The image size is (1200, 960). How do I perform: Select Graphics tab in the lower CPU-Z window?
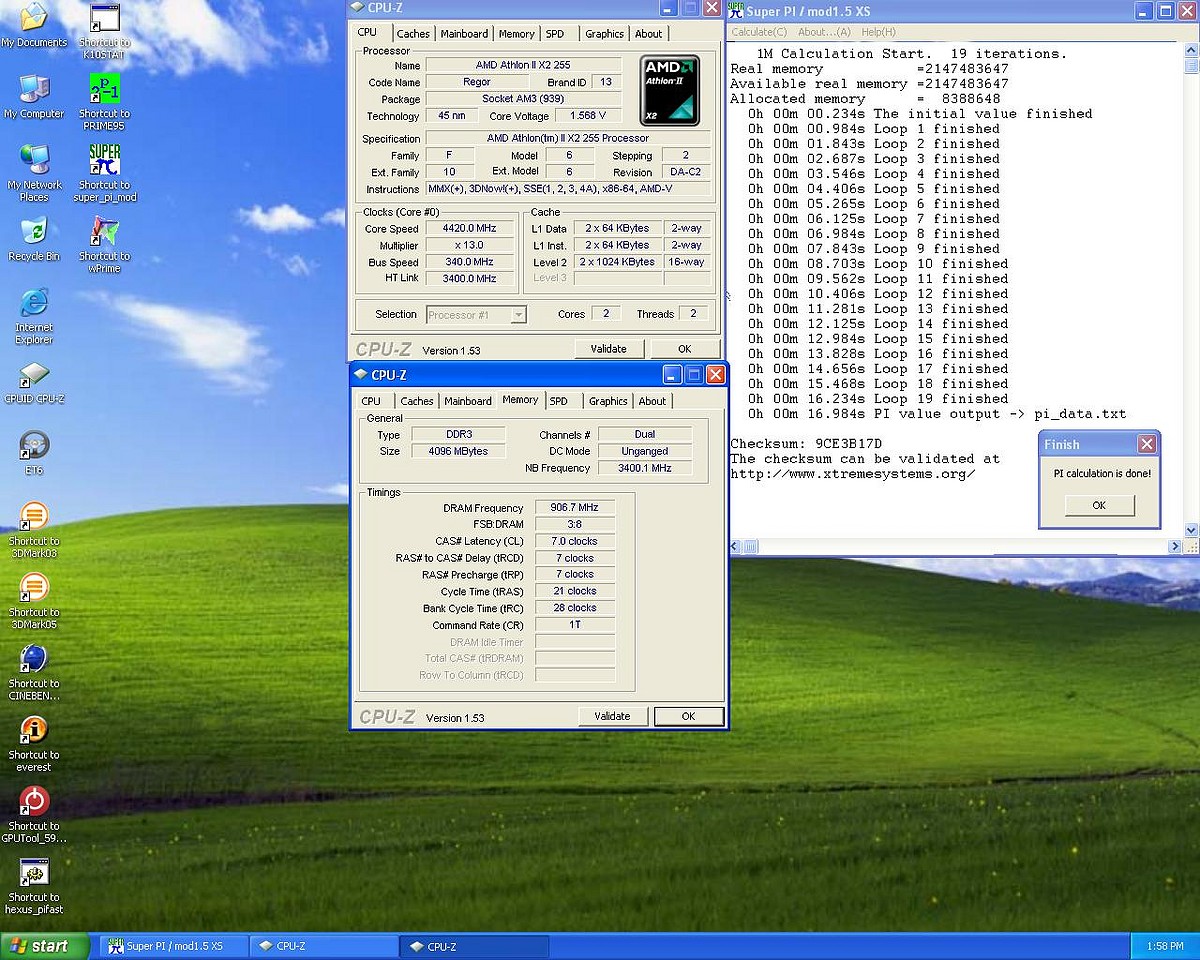tap(608, 401)
